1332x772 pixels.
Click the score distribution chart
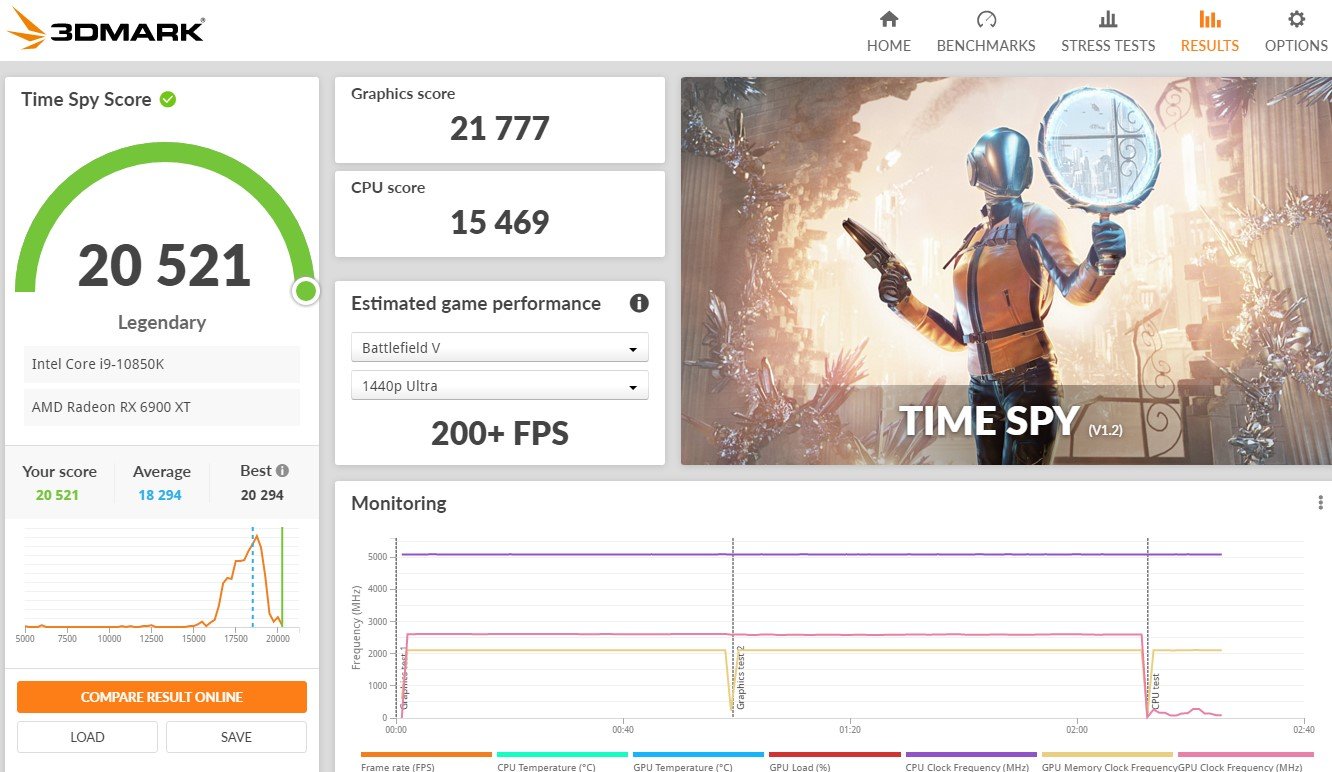(x=162, y=585)
